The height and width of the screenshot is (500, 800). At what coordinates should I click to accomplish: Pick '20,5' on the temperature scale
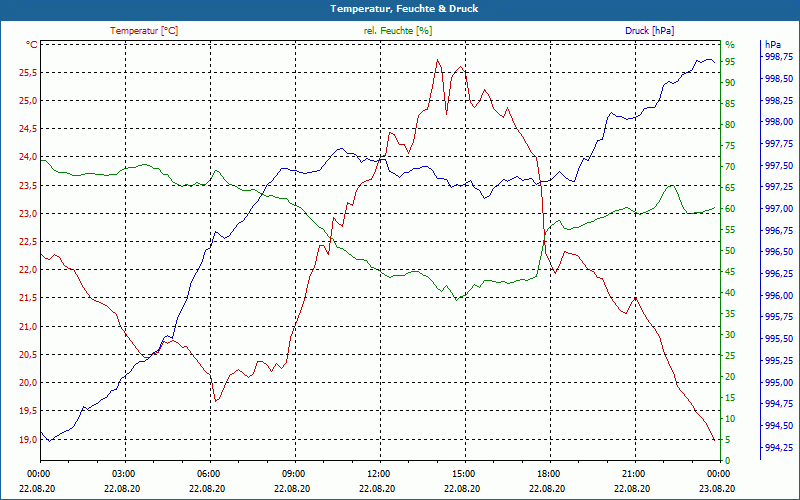(28, 355)
